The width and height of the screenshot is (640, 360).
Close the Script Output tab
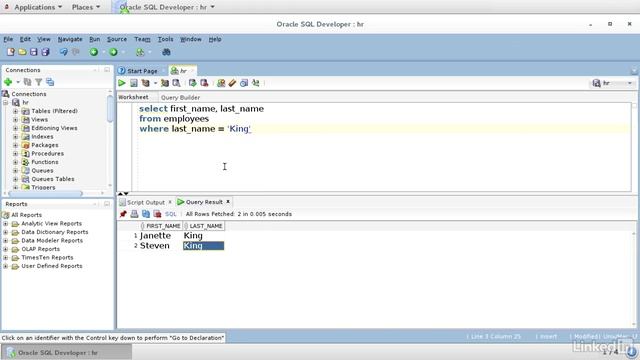170,202
